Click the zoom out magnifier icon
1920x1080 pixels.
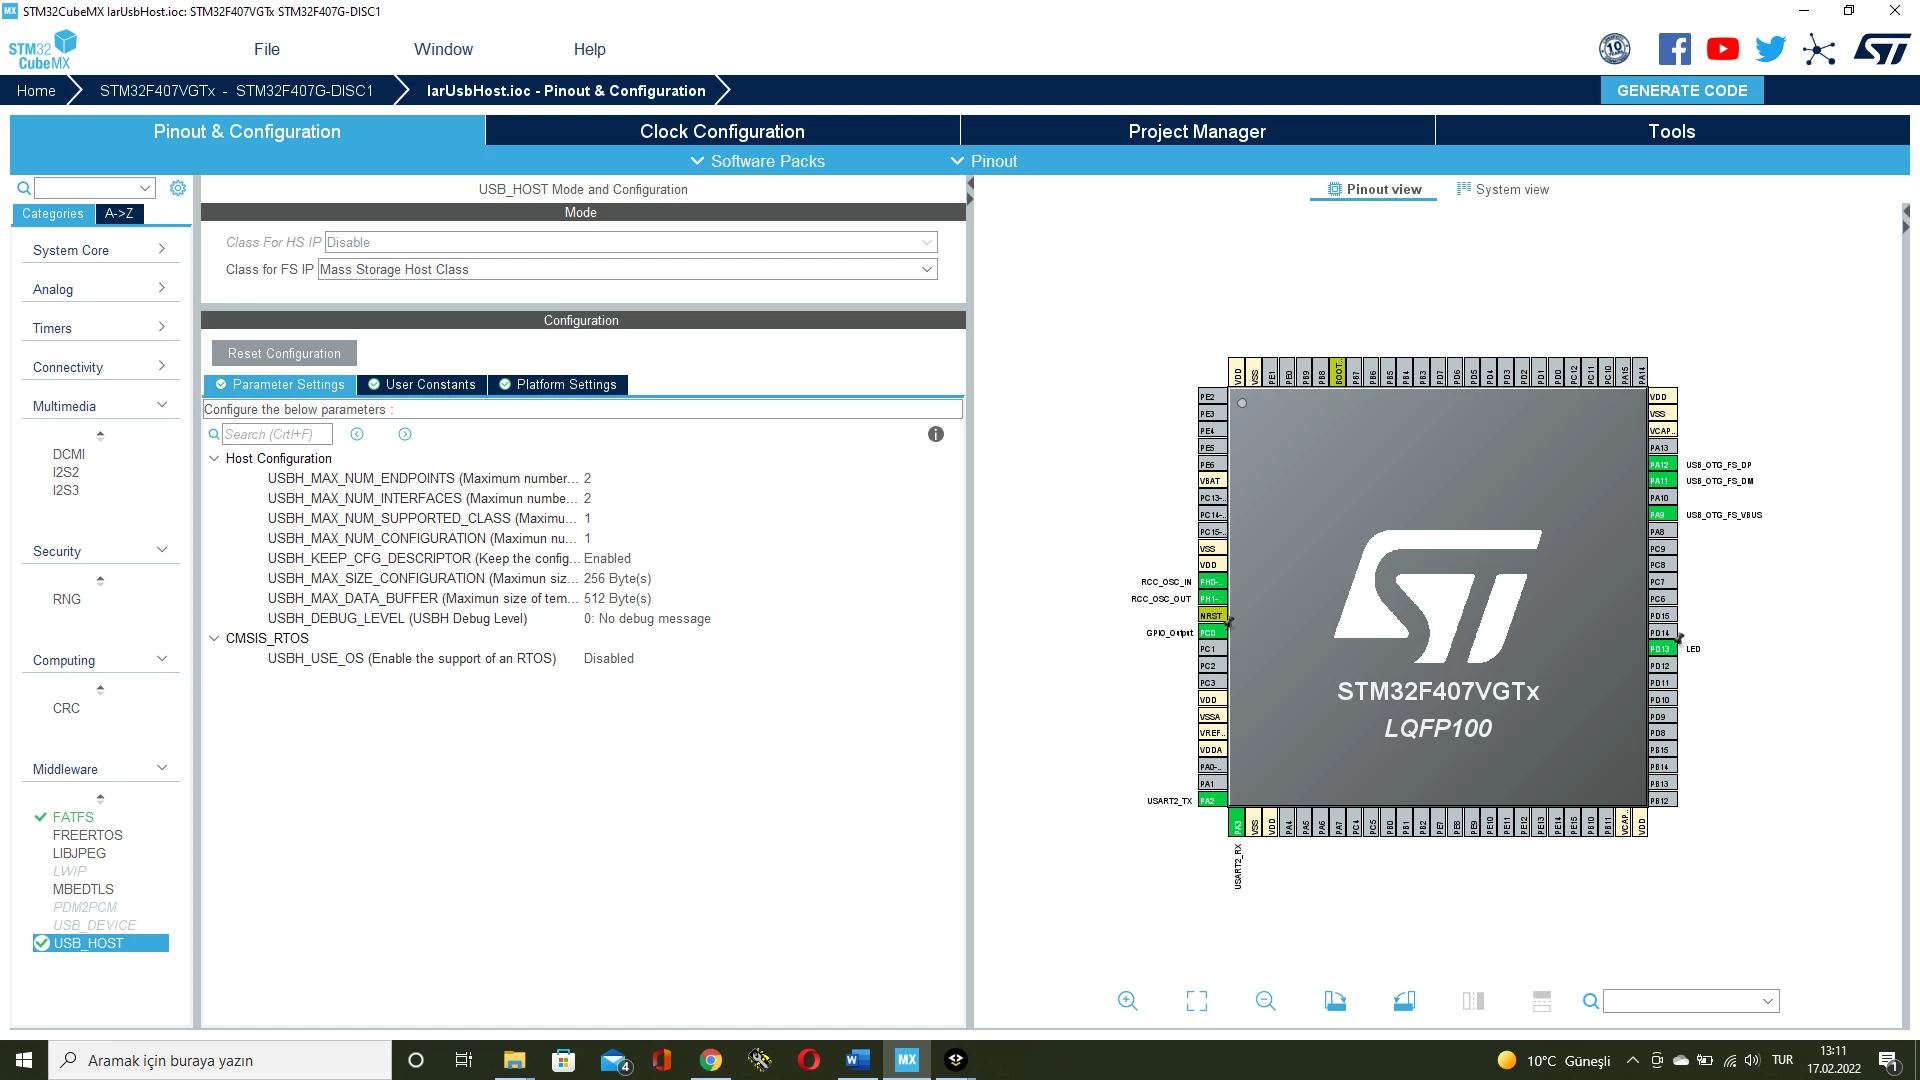[x=1265, y=1001]
